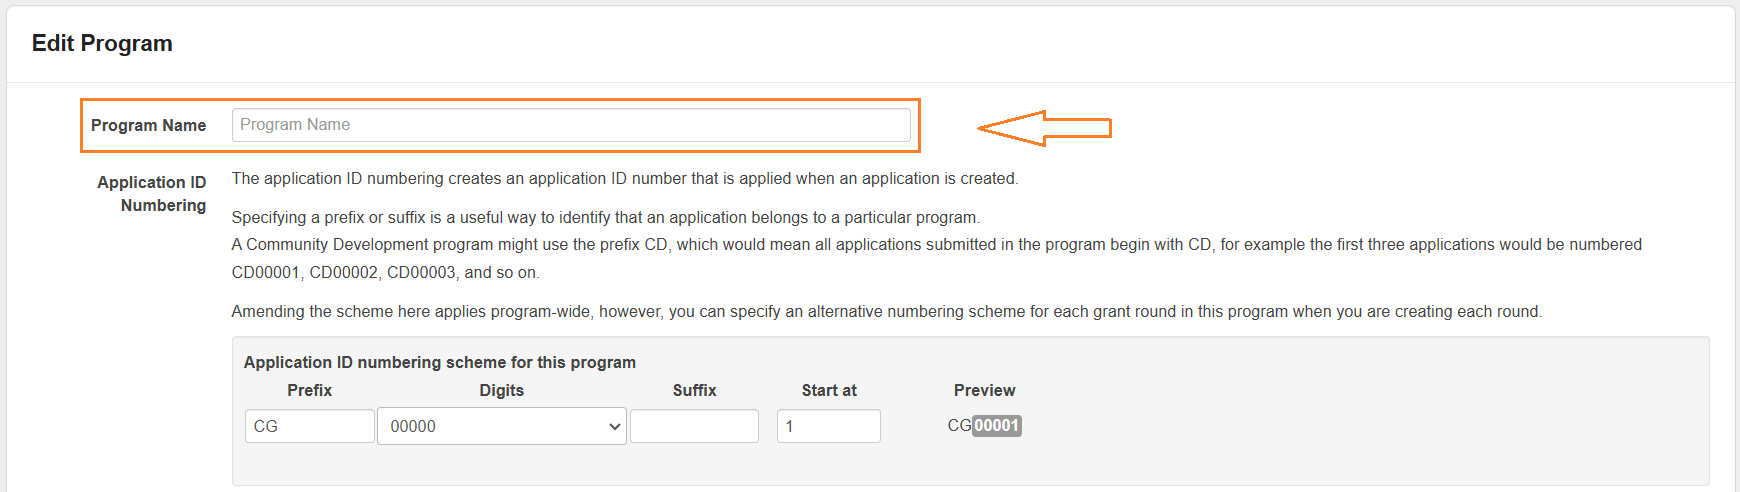1740x492 pixels.
Task: Click the sentence starting "Specifying a prefix or suffix"
Action: pos(605,217)
